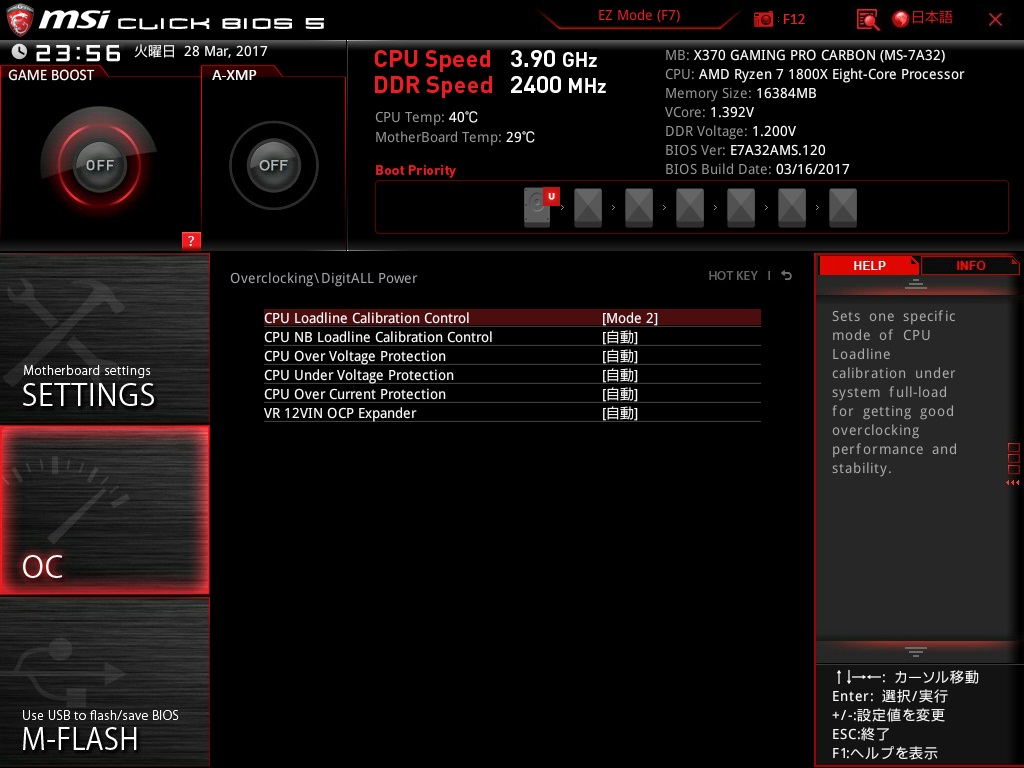
Task: Switch to EZ Mode (F7)
Action: click(x=639, y=16)
